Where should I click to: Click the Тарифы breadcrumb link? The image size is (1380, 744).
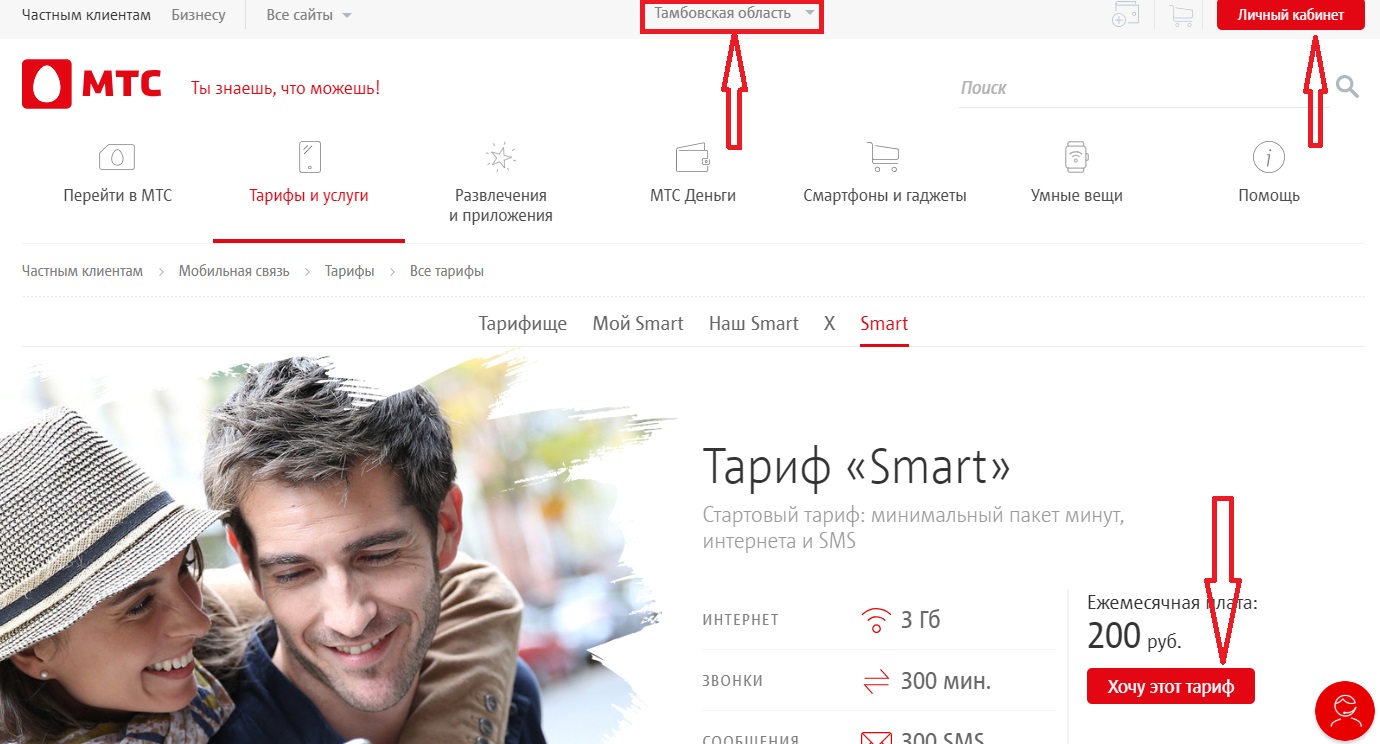pyautogui.click(x=350, y=271)
